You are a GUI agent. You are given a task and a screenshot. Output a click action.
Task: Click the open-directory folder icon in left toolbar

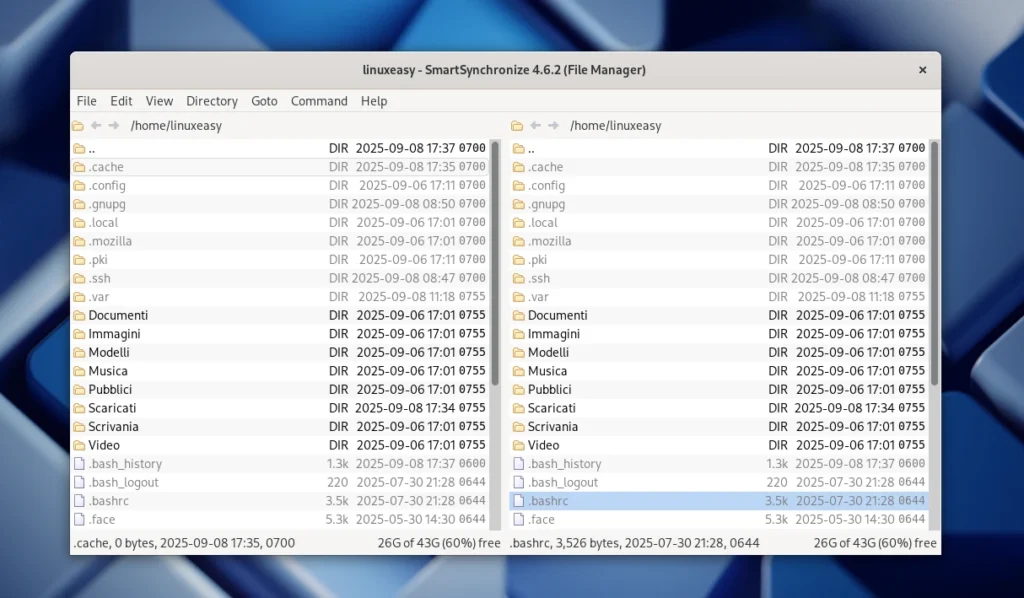pos(79,125)
